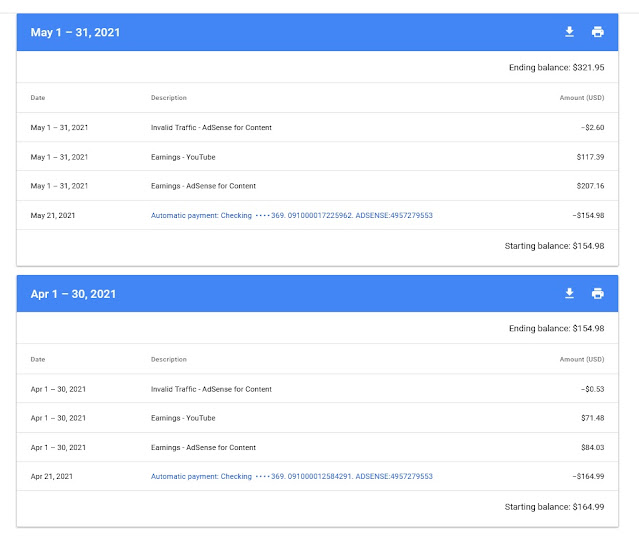Click the Description column header in April table
The image size is (639, 544).
169,359
